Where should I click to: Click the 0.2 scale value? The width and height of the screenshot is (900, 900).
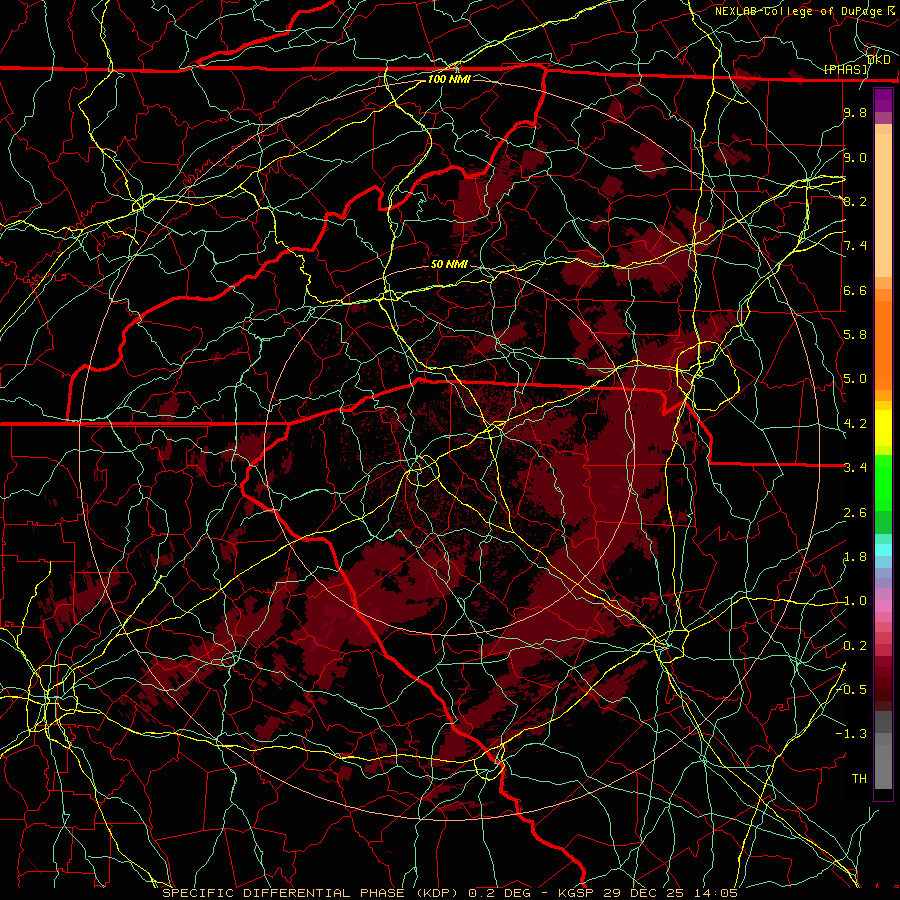click(855, 646)
